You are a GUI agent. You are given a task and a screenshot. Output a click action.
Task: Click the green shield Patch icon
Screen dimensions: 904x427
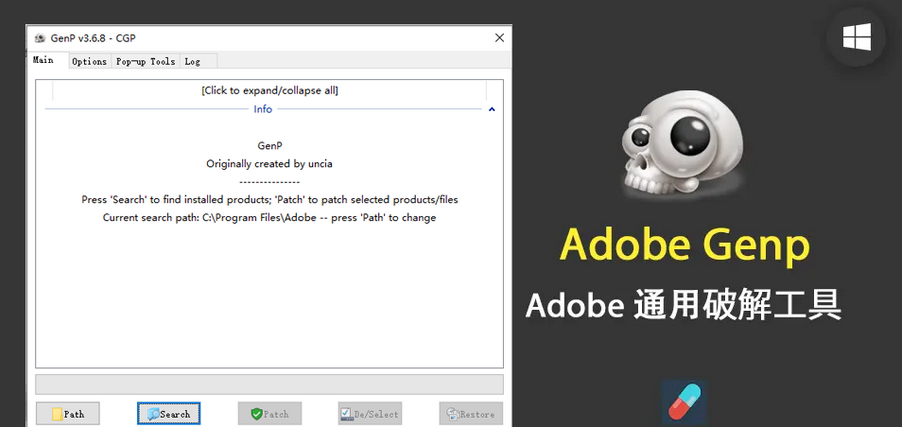point(256,414)
